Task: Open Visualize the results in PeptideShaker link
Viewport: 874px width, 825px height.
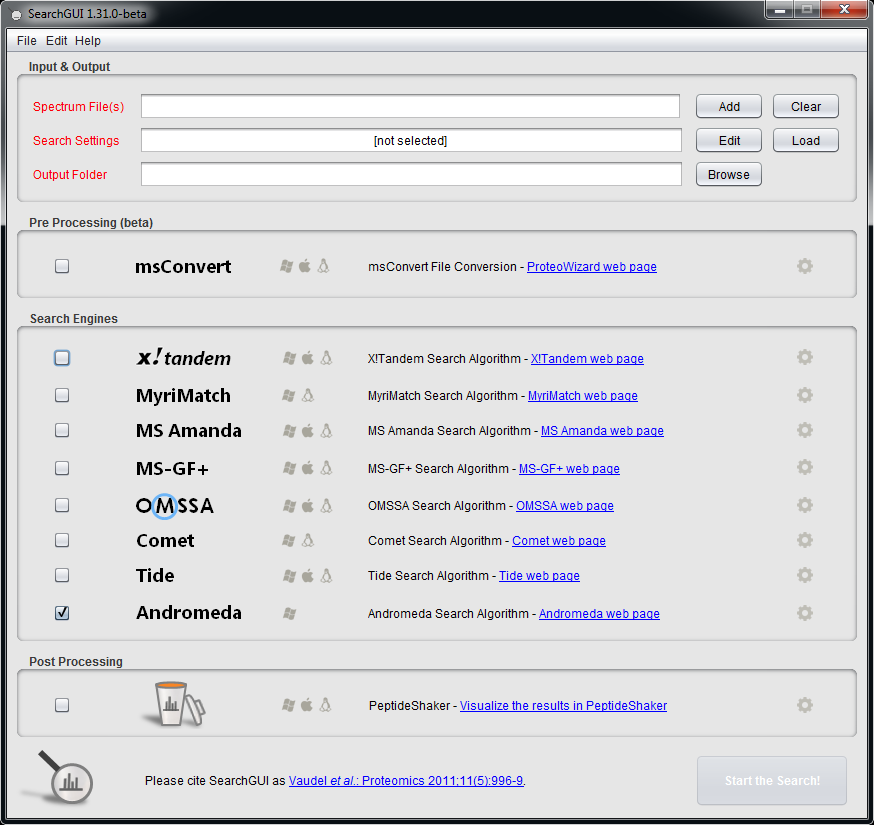Action: 563,706
